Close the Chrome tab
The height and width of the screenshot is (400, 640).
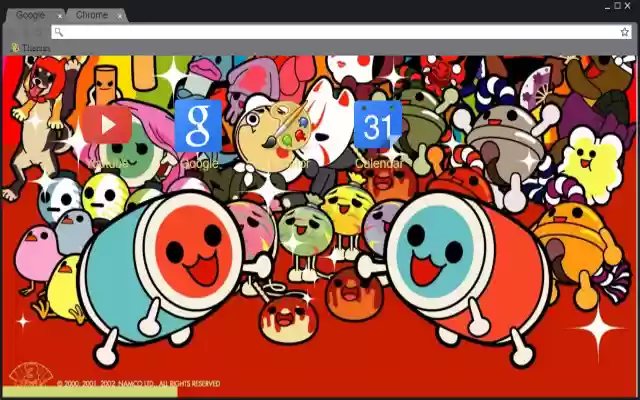coord(120,16)
